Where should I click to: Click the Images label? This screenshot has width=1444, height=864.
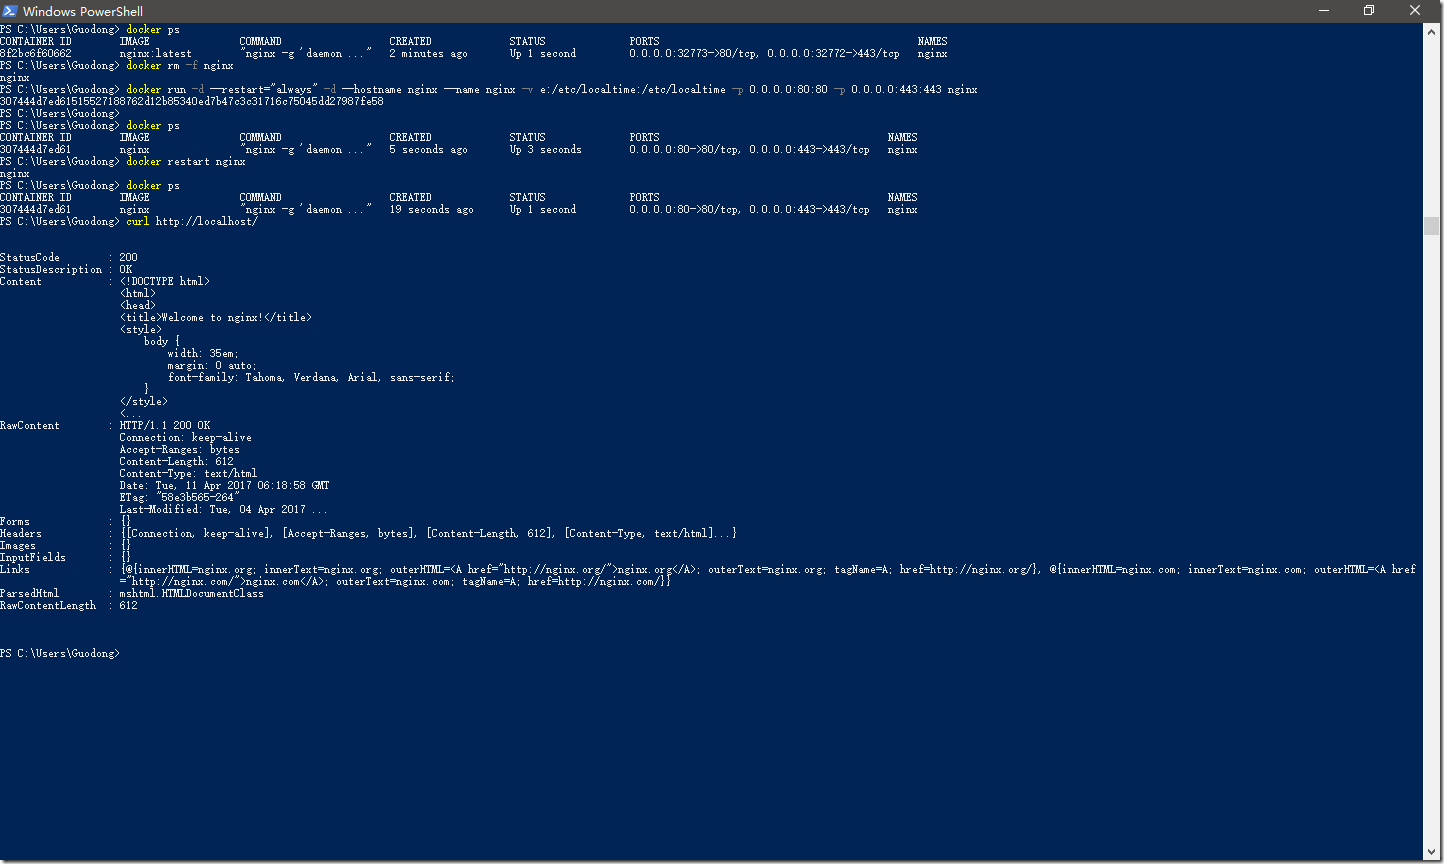(x=18, y=546)
